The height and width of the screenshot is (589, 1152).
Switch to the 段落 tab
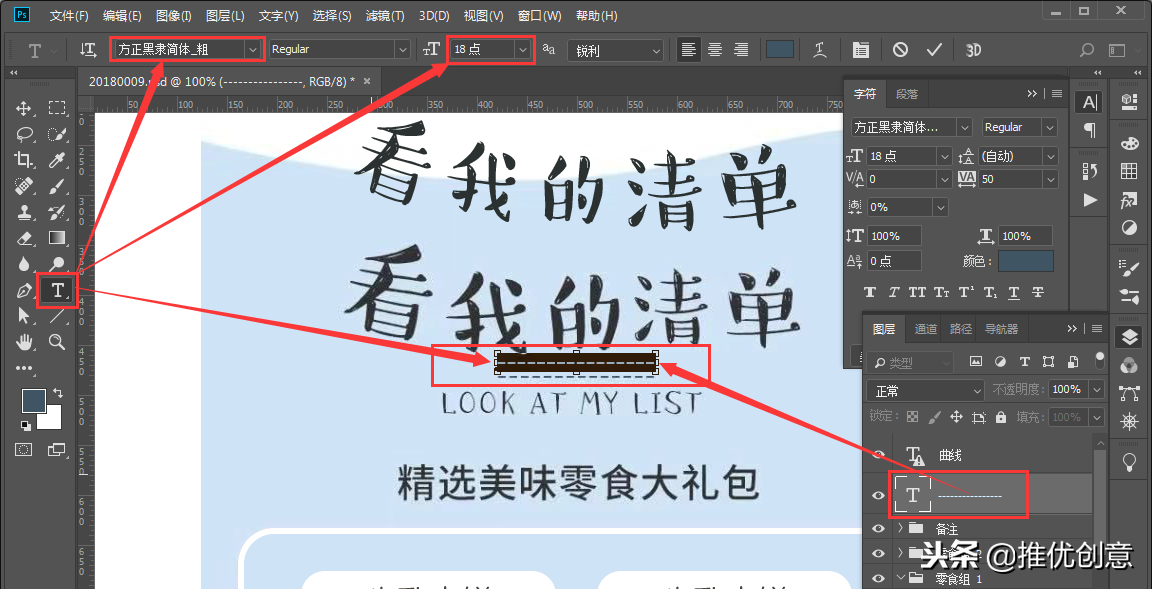907,94
